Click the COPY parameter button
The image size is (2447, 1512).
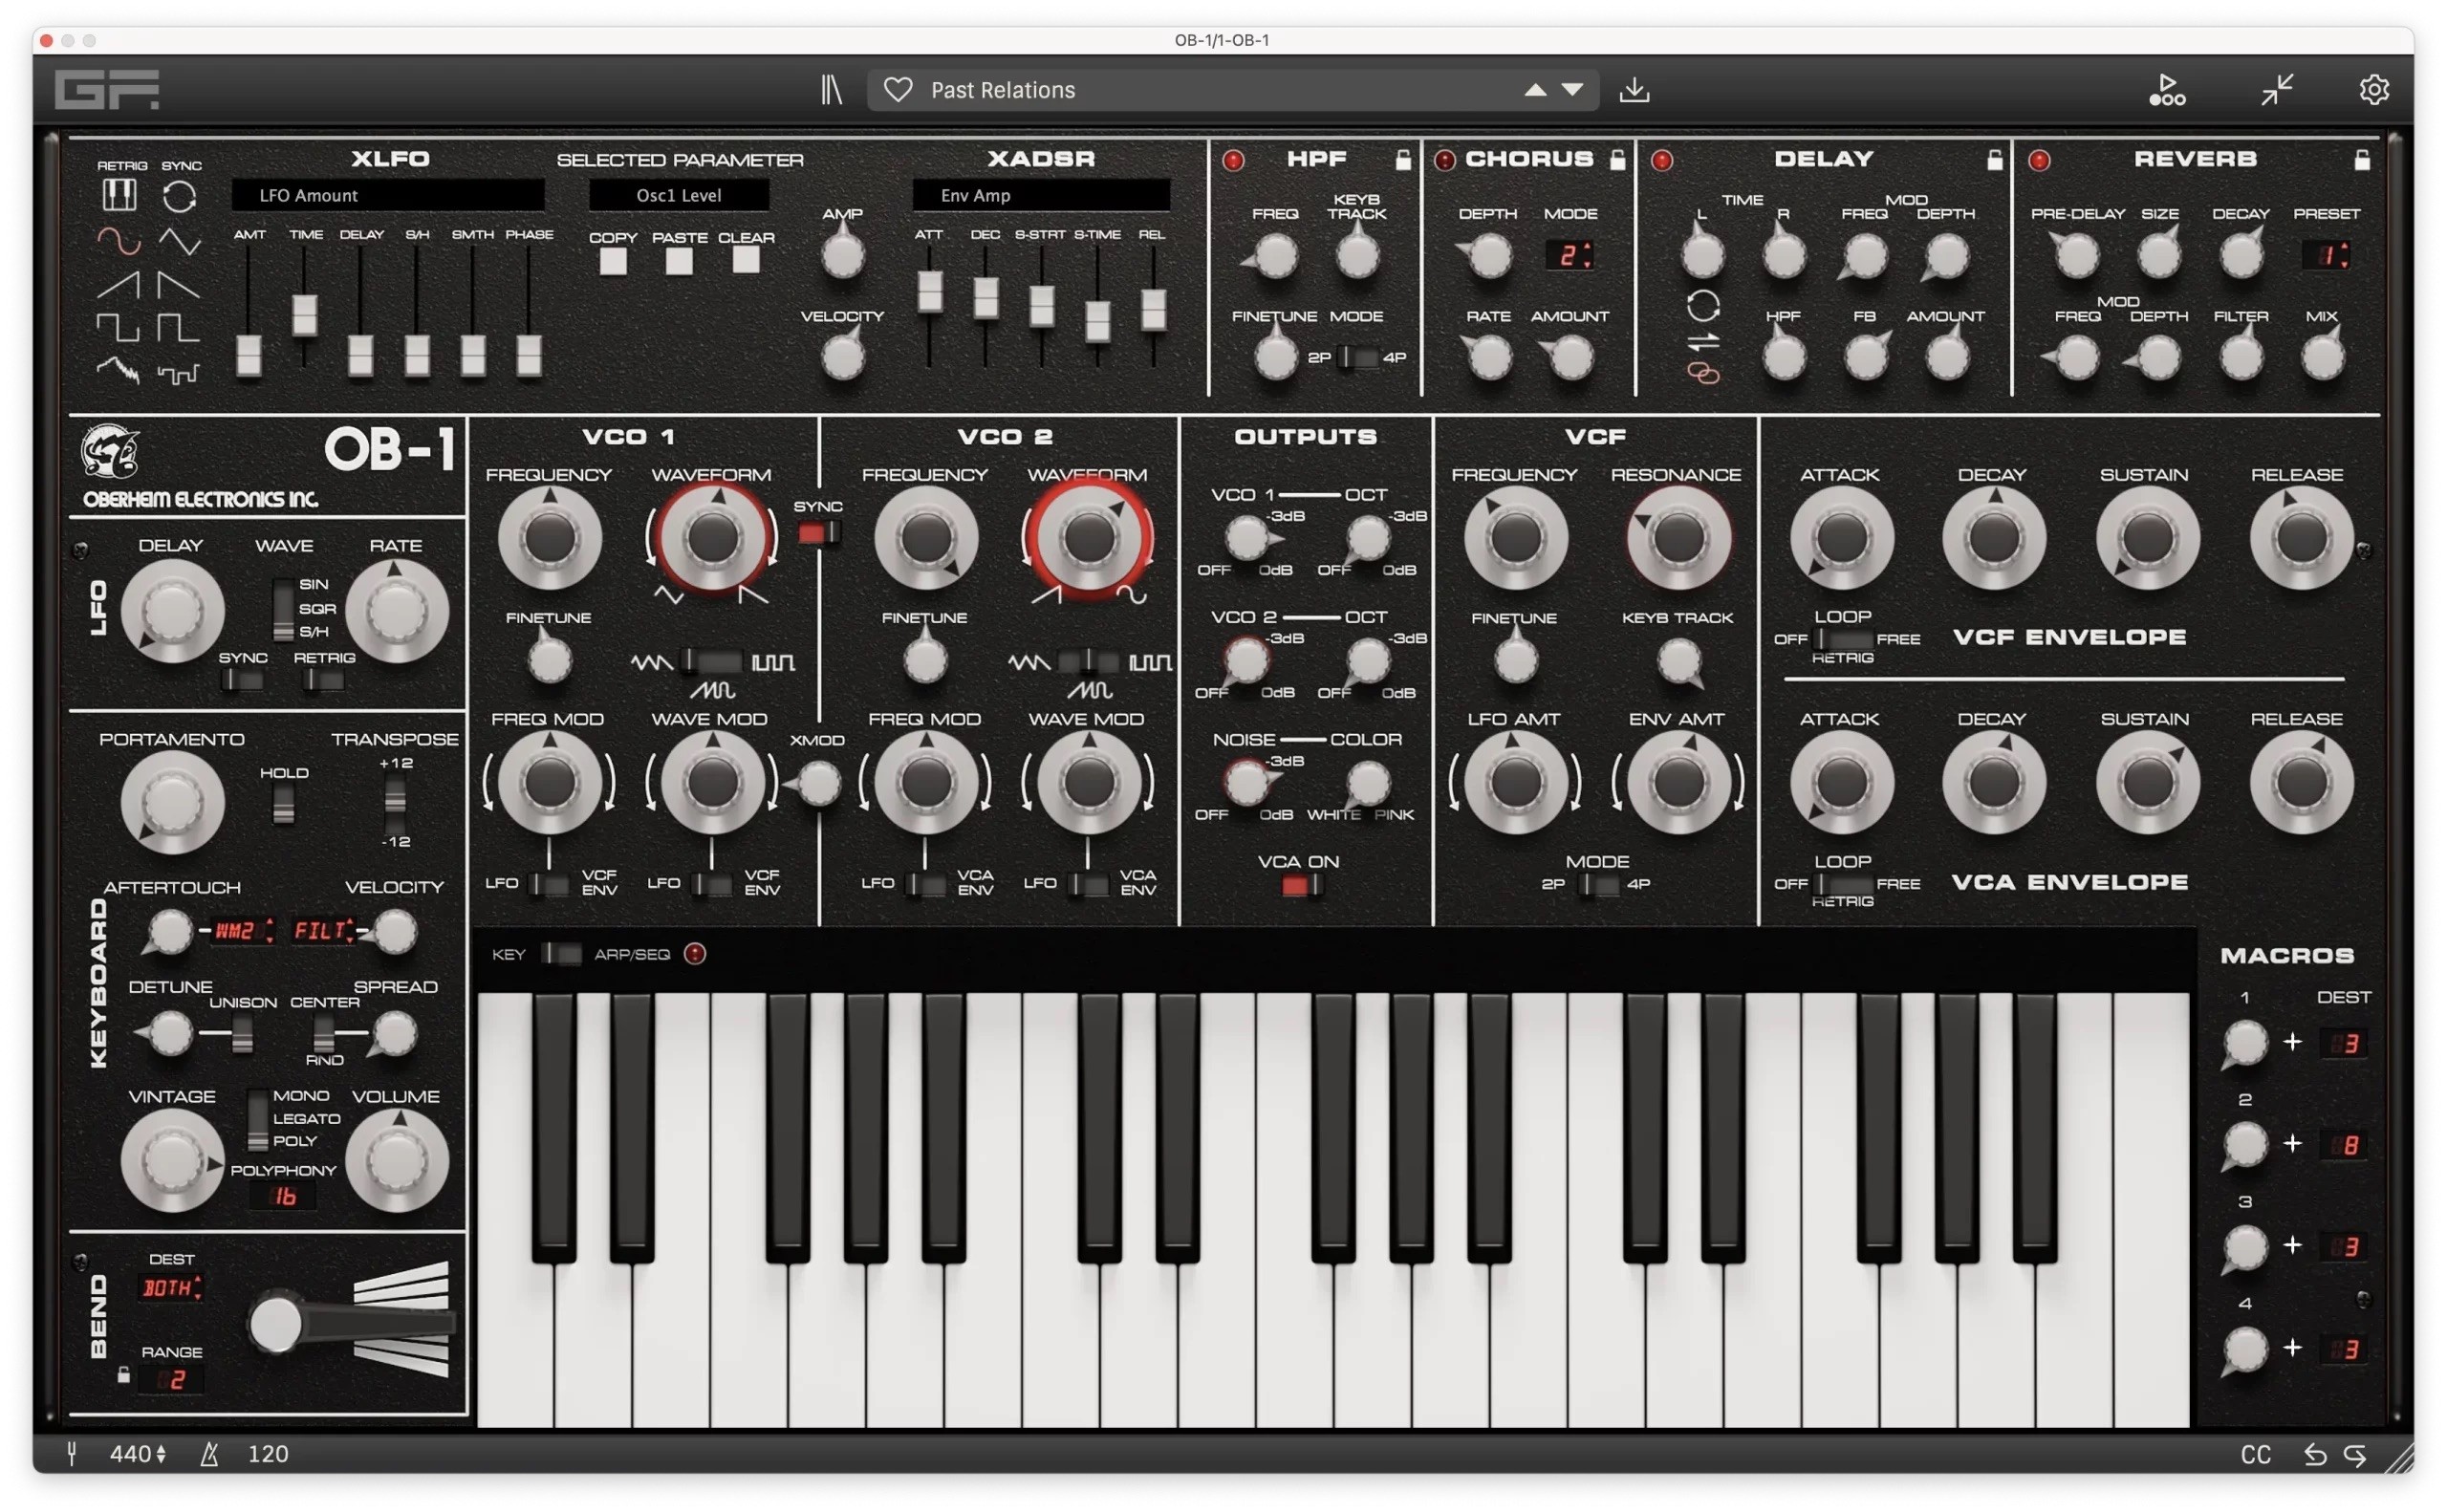pyautogui.click(x=613, y=261)
